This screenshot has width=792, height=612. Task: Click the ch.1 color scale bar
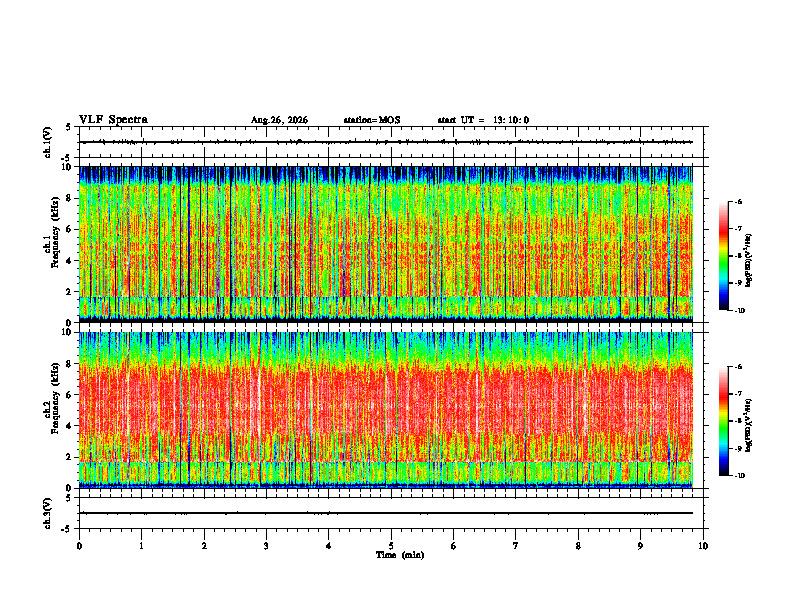click(723, 256)
